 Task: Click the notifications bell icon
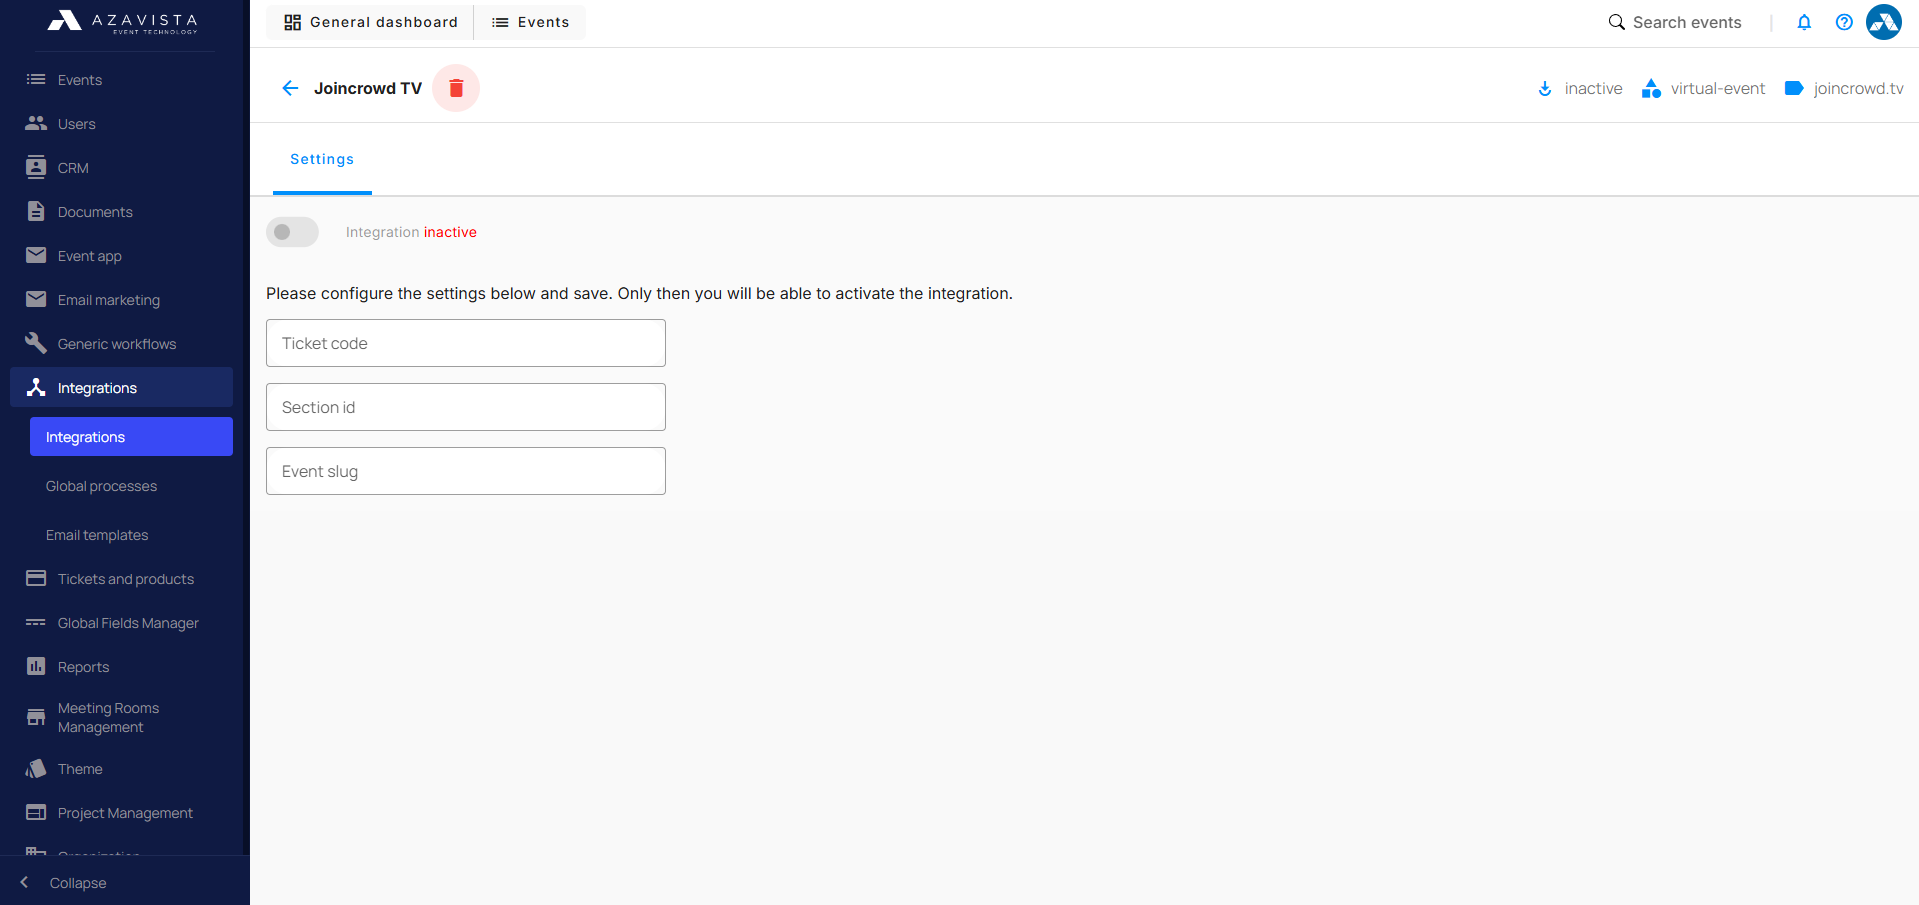coord(1804,22)
